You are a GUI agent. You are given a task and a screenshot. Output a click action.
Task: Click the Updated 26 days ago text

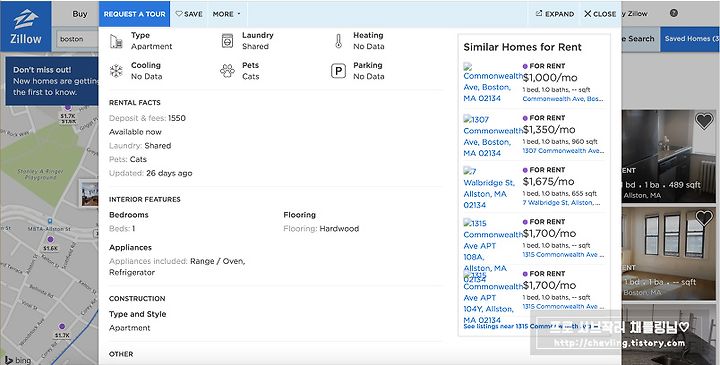151,173
